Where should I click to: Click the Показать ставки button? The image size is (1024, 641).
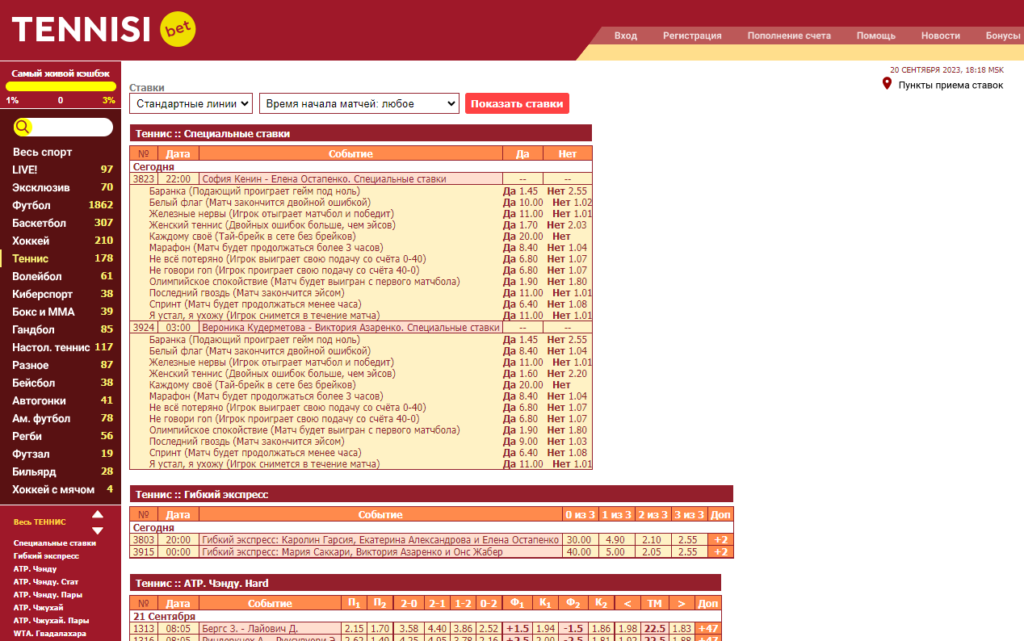(x=517, y=103)
